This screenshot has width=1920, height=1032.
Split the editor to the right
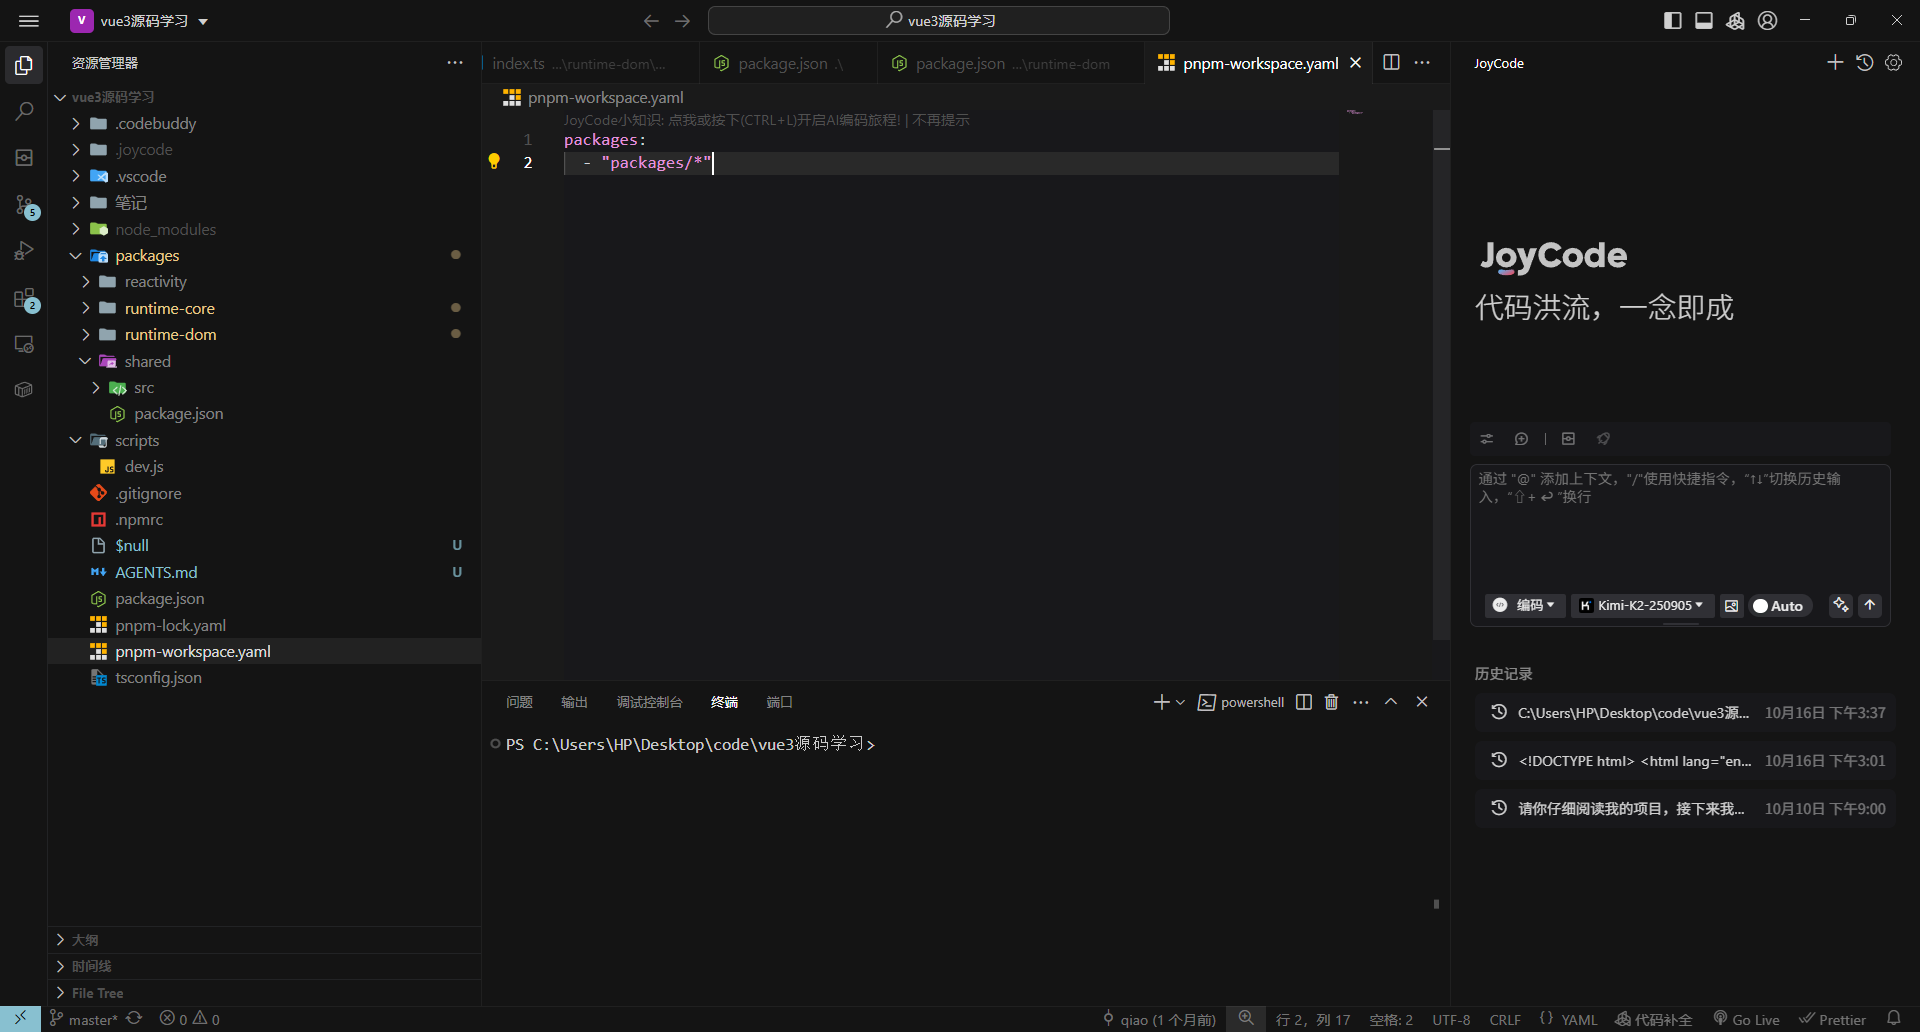coord(1391,62)
